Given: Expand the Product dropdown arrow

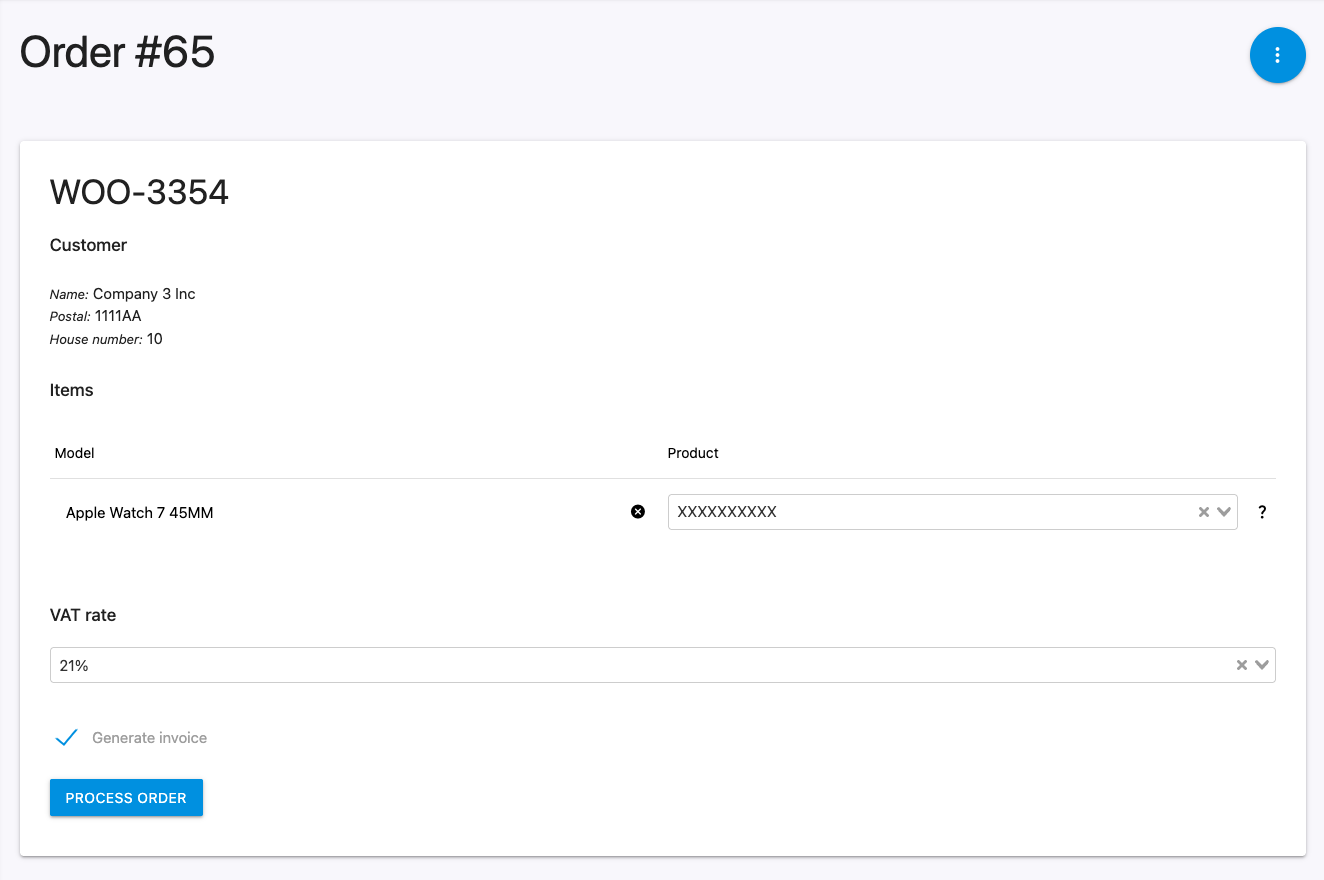Looking at the screenshot, I should pos(1224,512).
